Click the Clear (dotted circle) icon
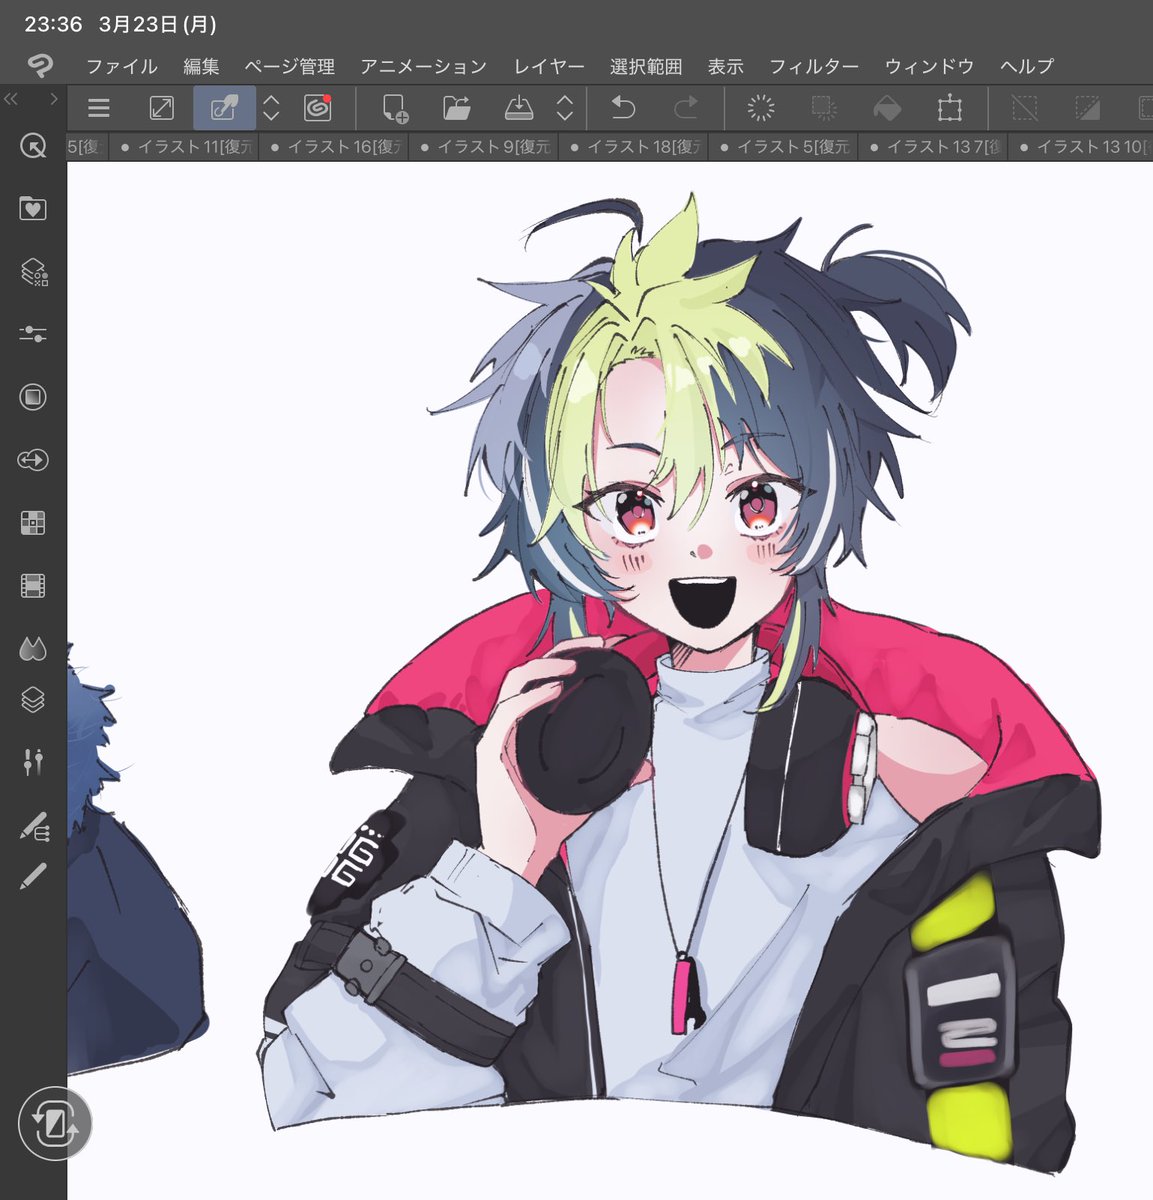This screenshot has width=1153, height=1200. [761, 108]
